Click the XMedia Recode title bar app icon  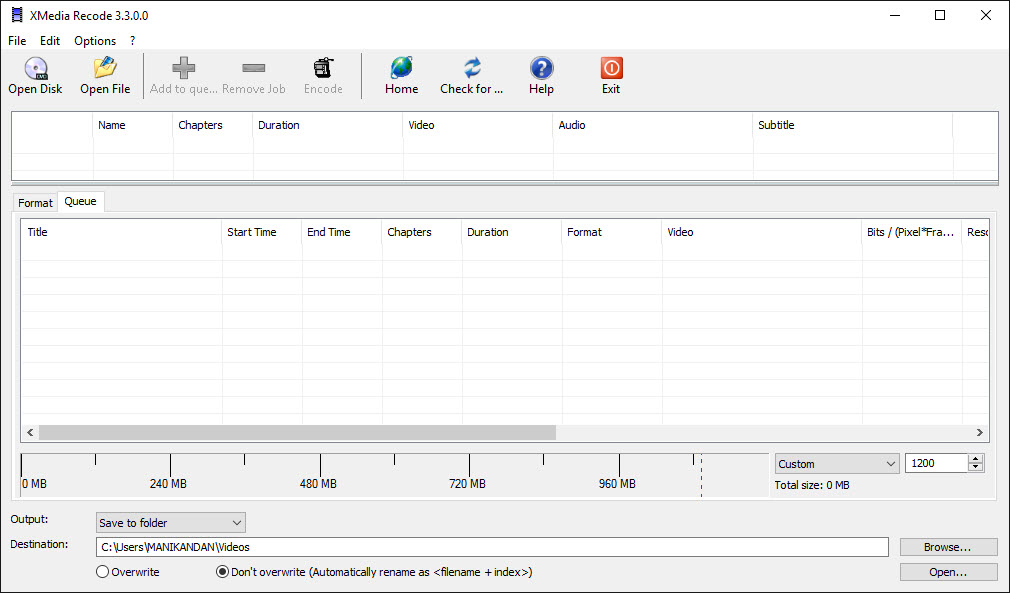(x=17, y=15)
